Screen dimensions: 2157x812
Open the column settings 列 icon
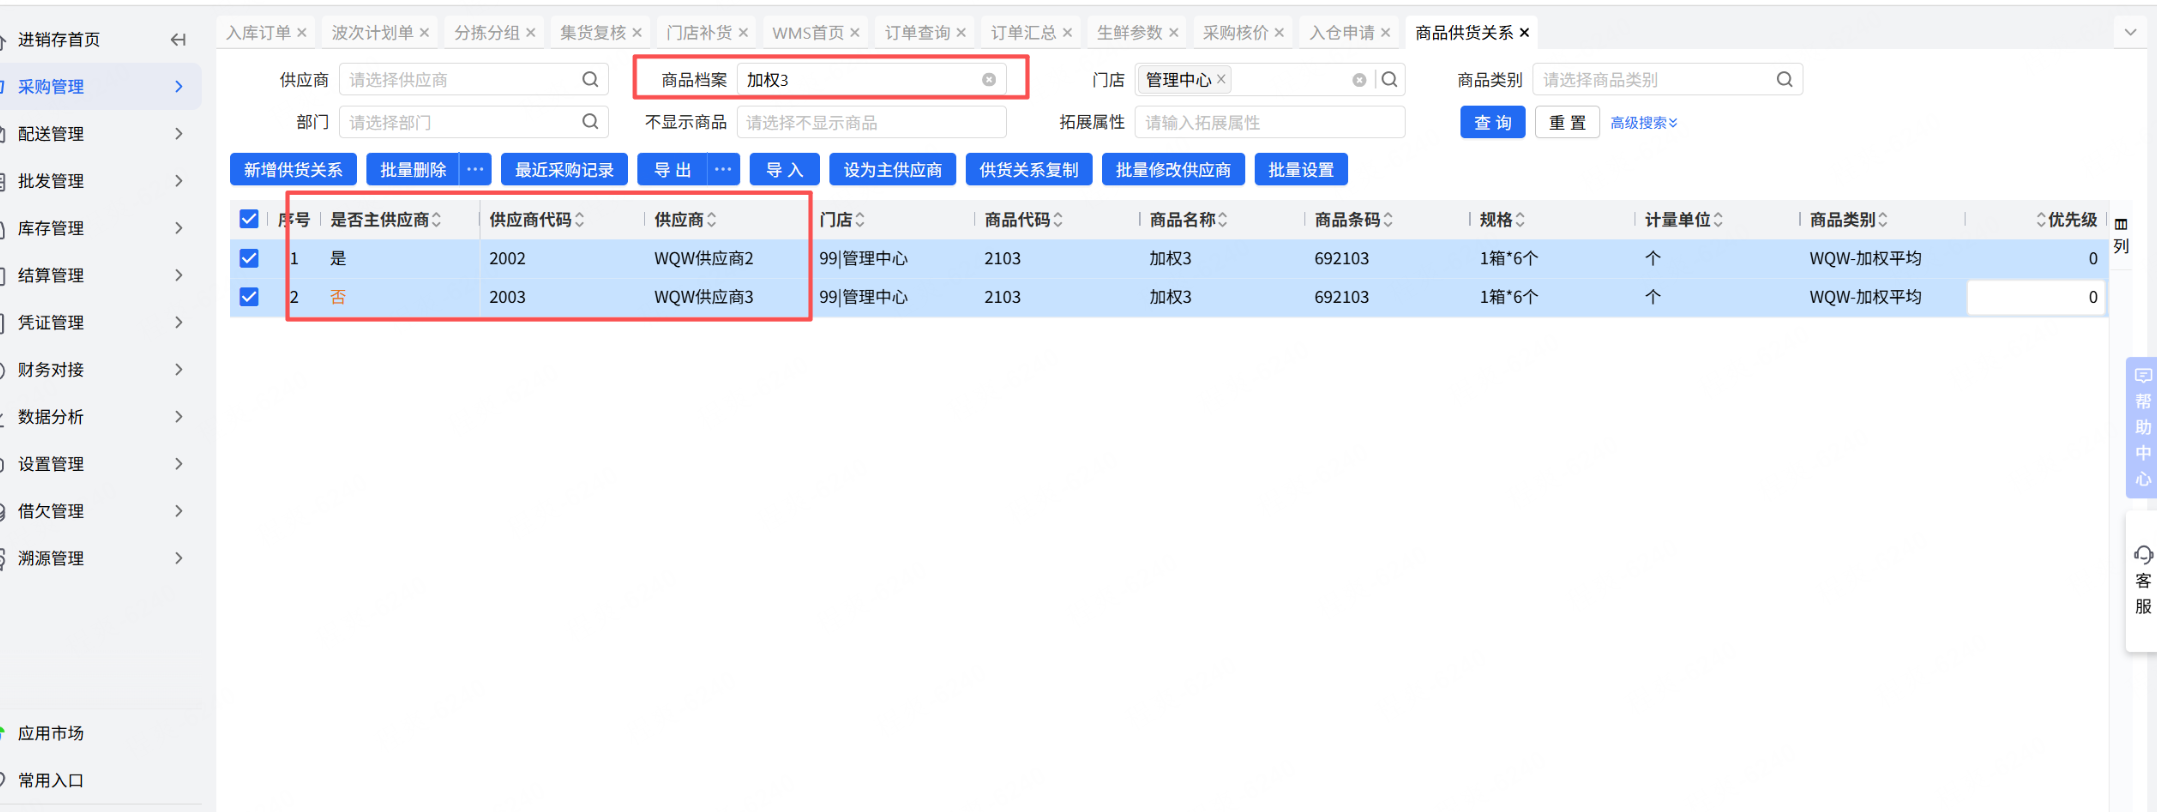pyautogui.click(x=2121, y=235)
